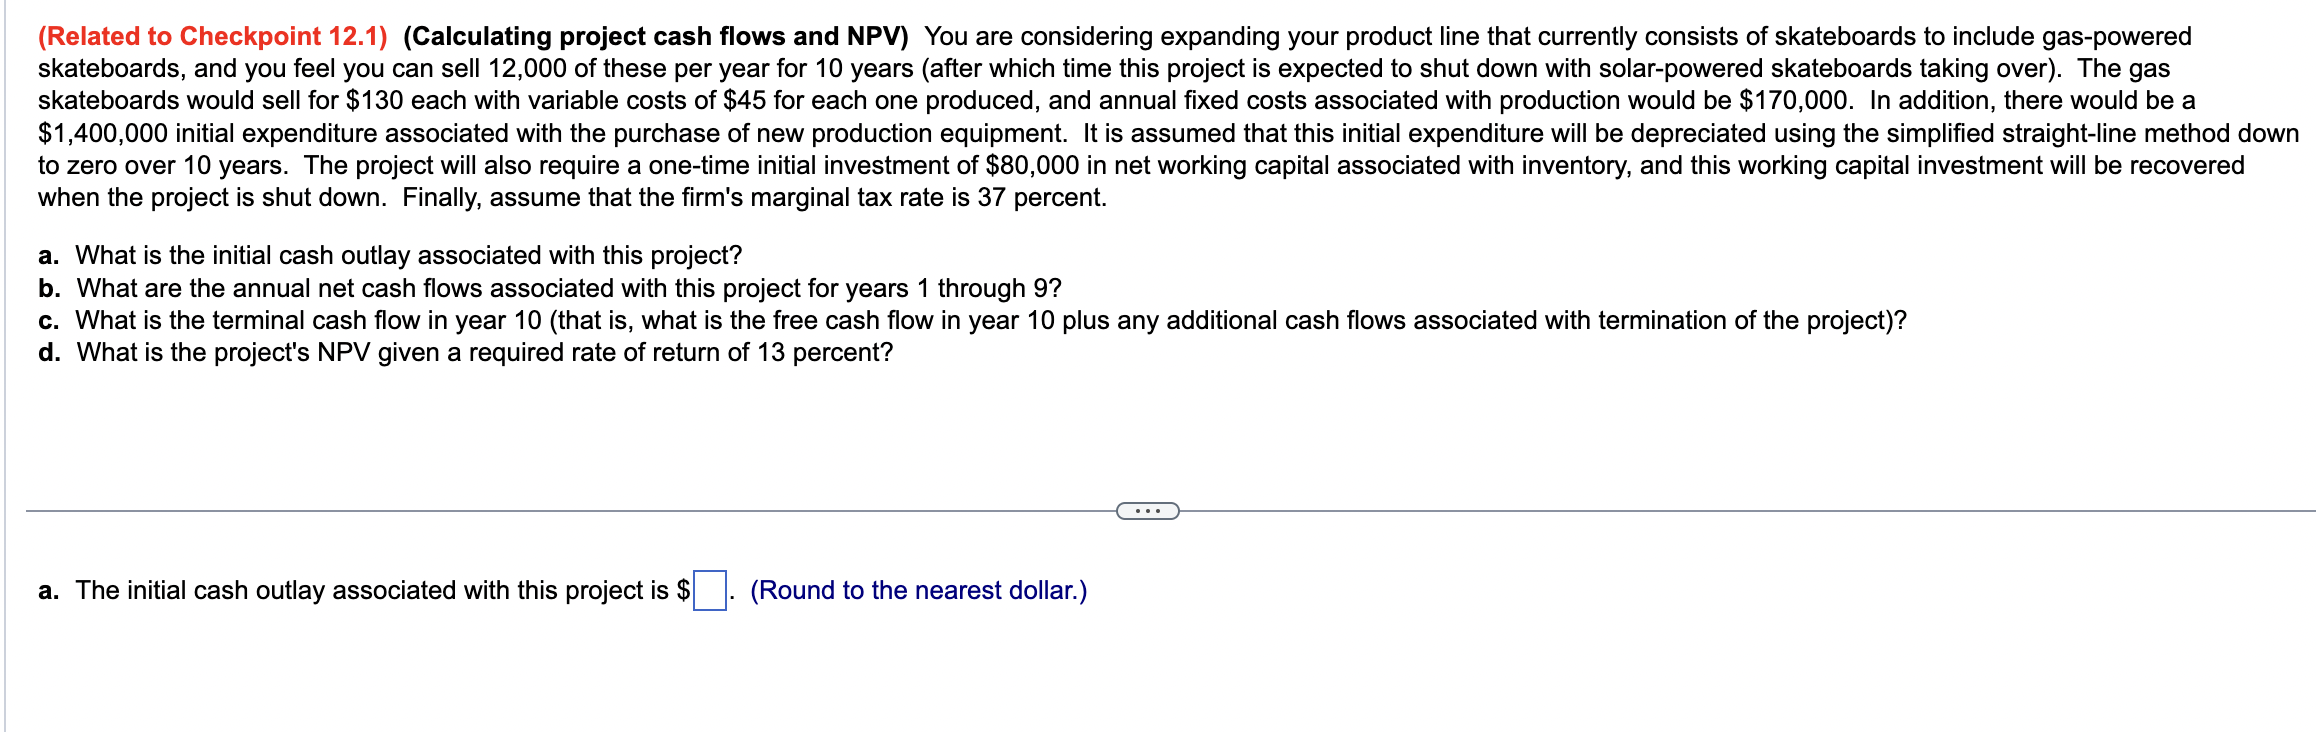Click question c about terminal cash flow

972,320
